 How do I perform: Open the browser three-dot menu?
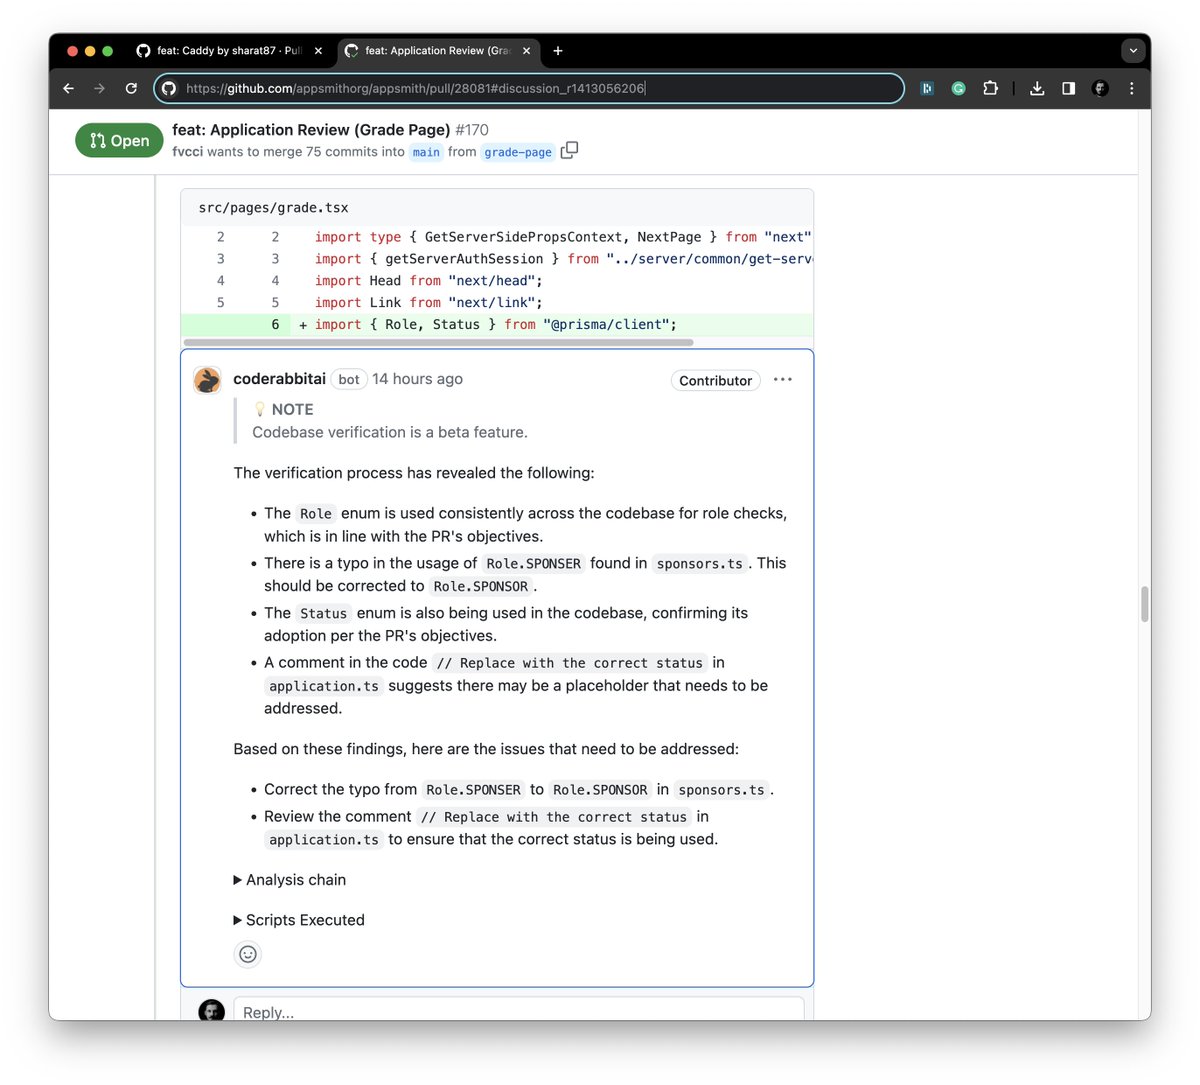coord(1131,88)
